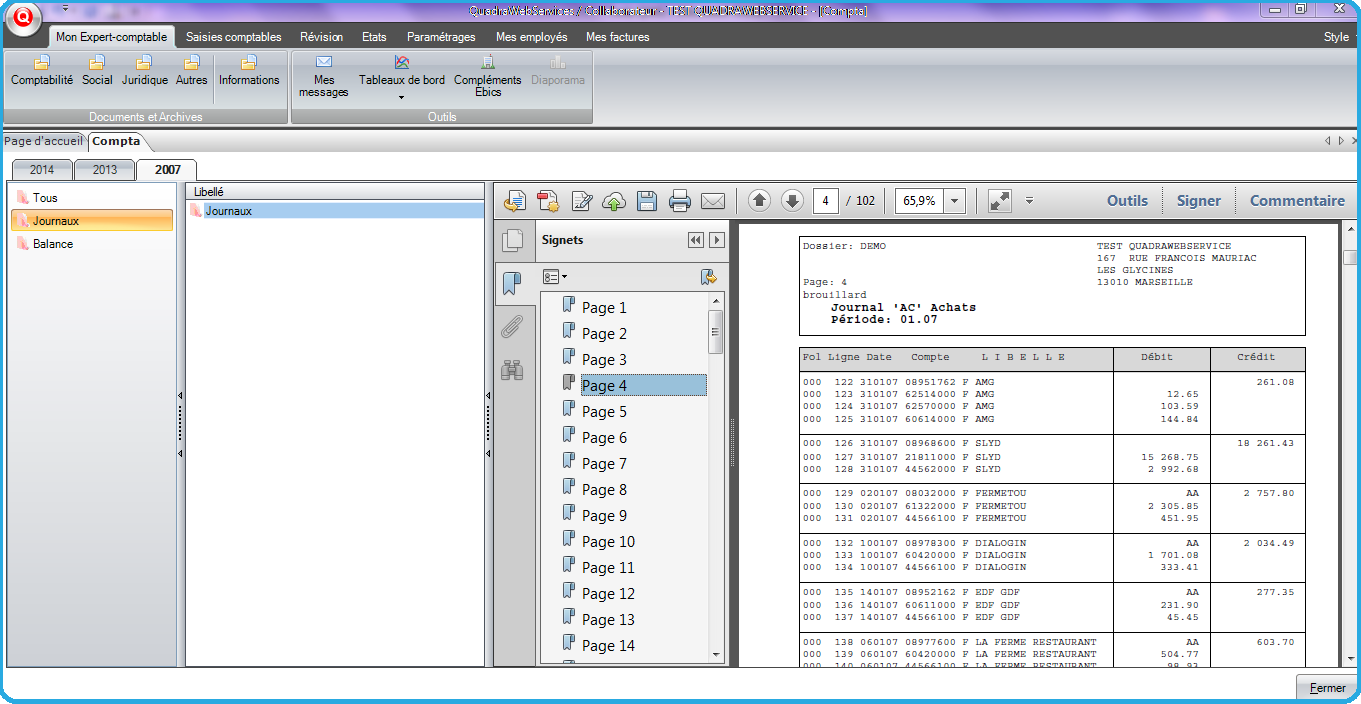1361x704 pixels.
Task: Open the attachments paperclip panel
Action: [x=512, y=327]
